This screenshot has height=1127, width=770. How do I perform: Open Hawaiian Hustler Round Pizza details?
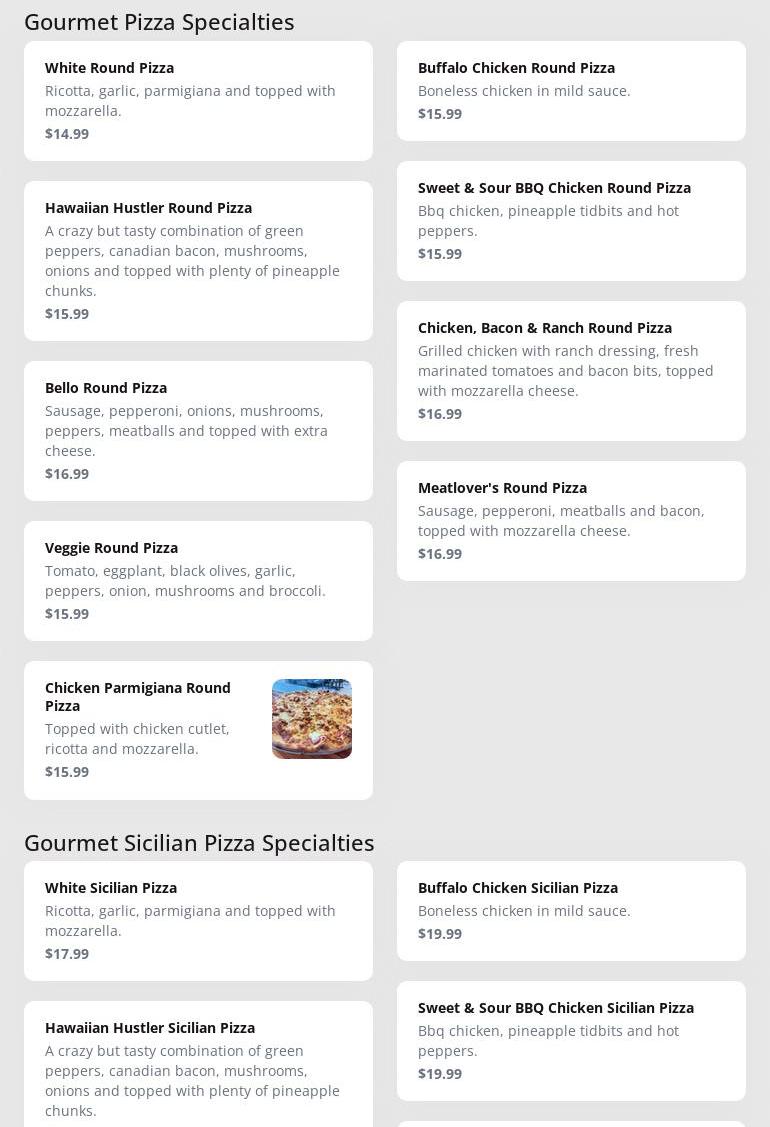[x=198, y=261]
